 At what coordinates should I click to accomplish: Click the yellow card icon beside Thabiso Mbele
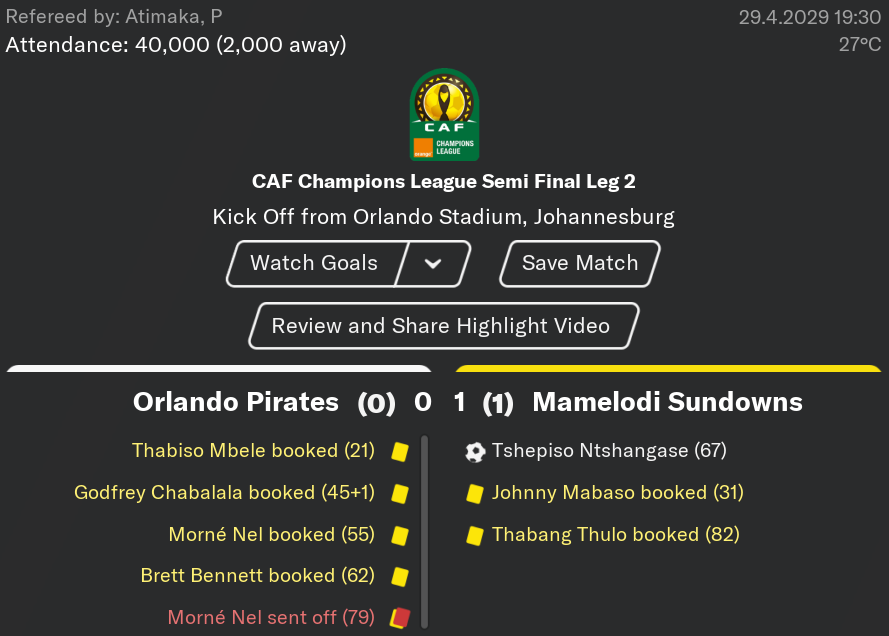pos(400,452)
